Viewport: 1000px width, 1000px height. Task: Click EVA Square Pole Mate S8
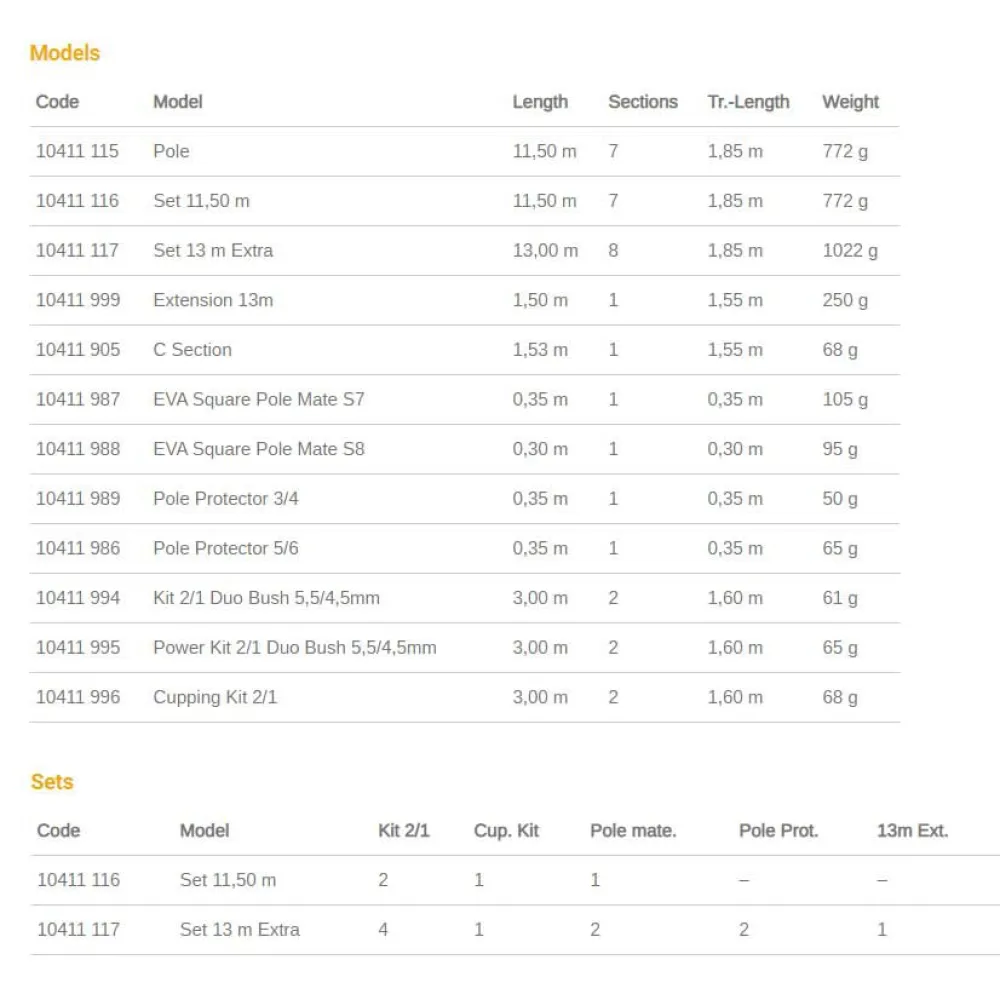pyautogui.click(x=259, y=449)
